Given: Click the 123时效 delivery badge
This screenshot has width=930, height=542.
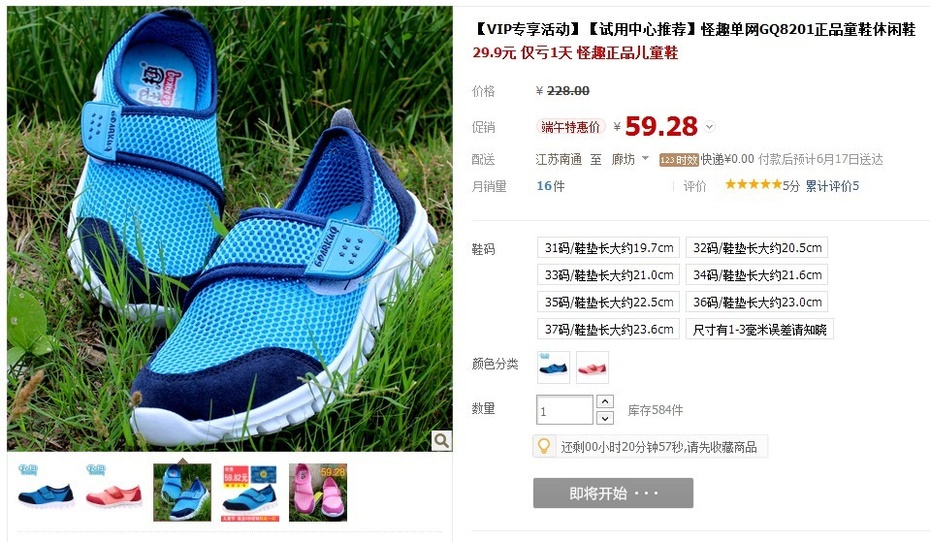Looking at the screenshot, I should 679,160.
